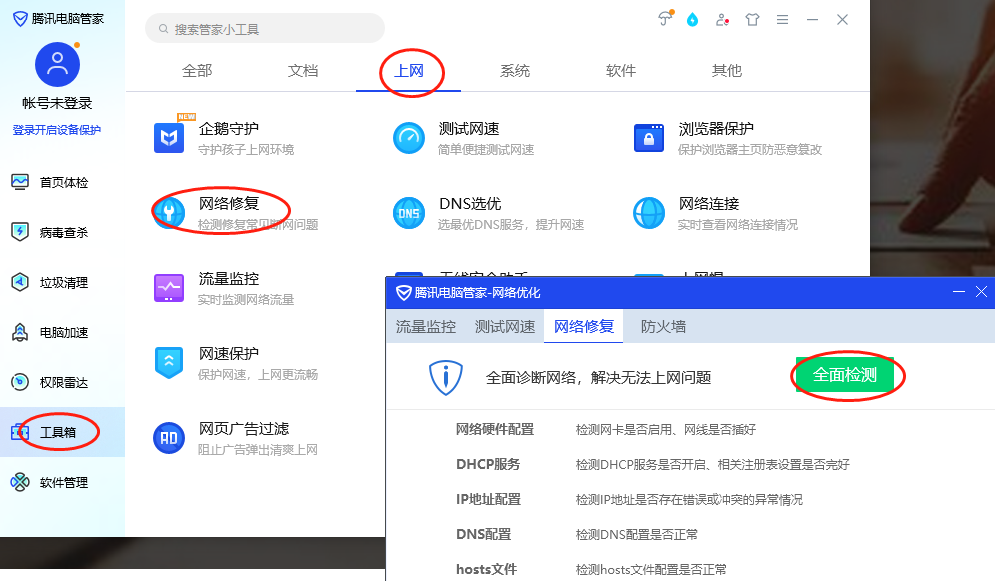Minimize the 网络优化 window
The height and width of the screenshot is (581, 995).
[959, 292]
